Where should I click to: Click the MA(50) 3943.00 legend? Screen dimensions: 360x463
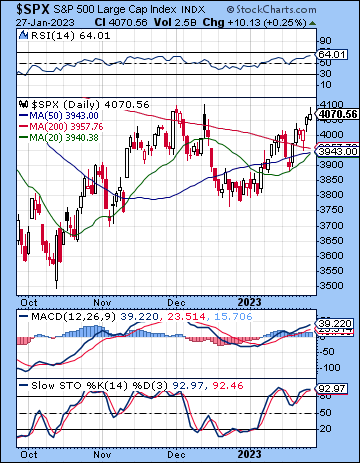(63, 116)
